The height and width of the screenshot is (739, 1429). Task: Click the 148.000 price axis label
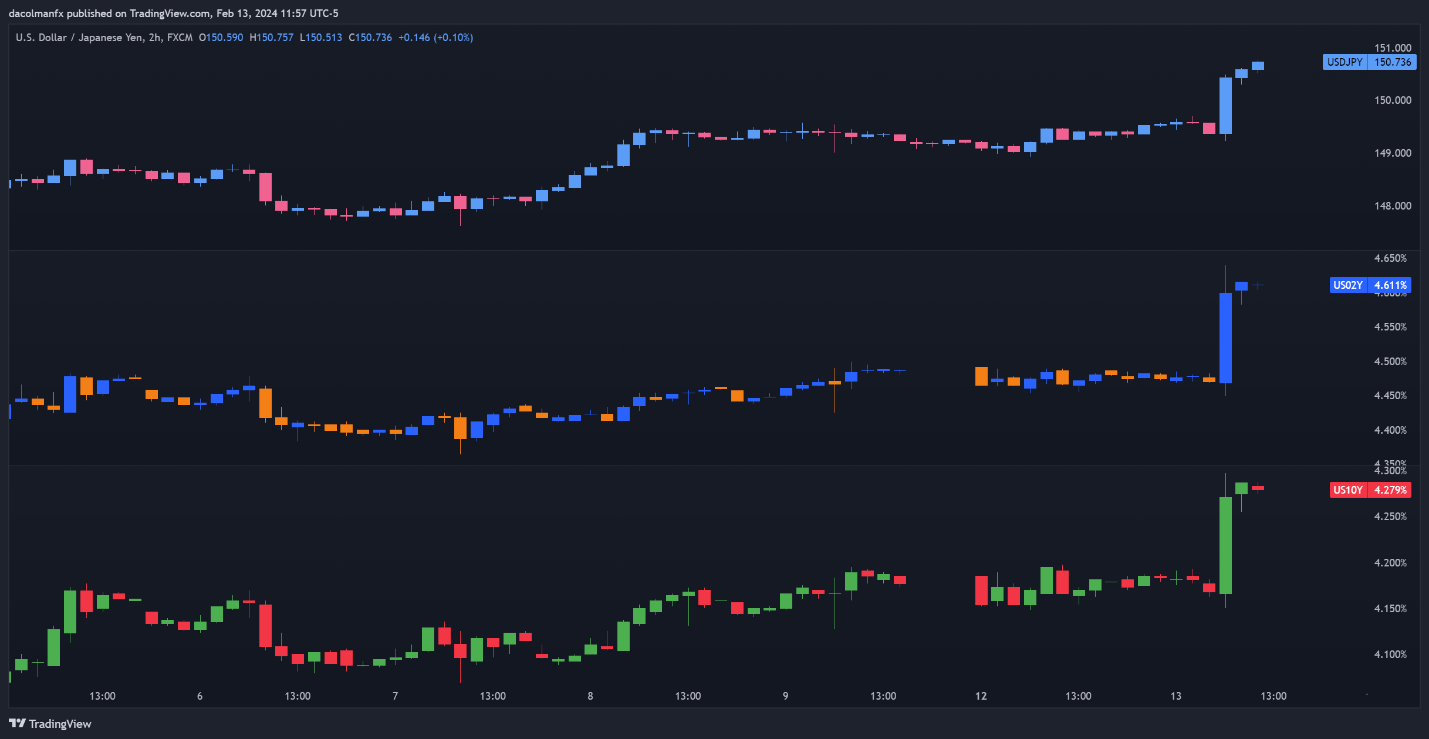pyautogui.click(x=1392, y=206)
